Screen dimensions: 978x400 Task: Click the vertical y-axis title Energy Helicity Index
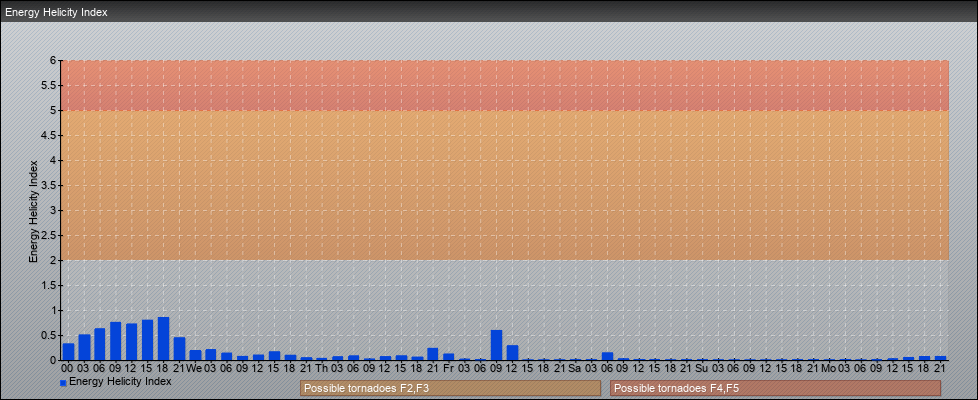[x=33, y=210]
